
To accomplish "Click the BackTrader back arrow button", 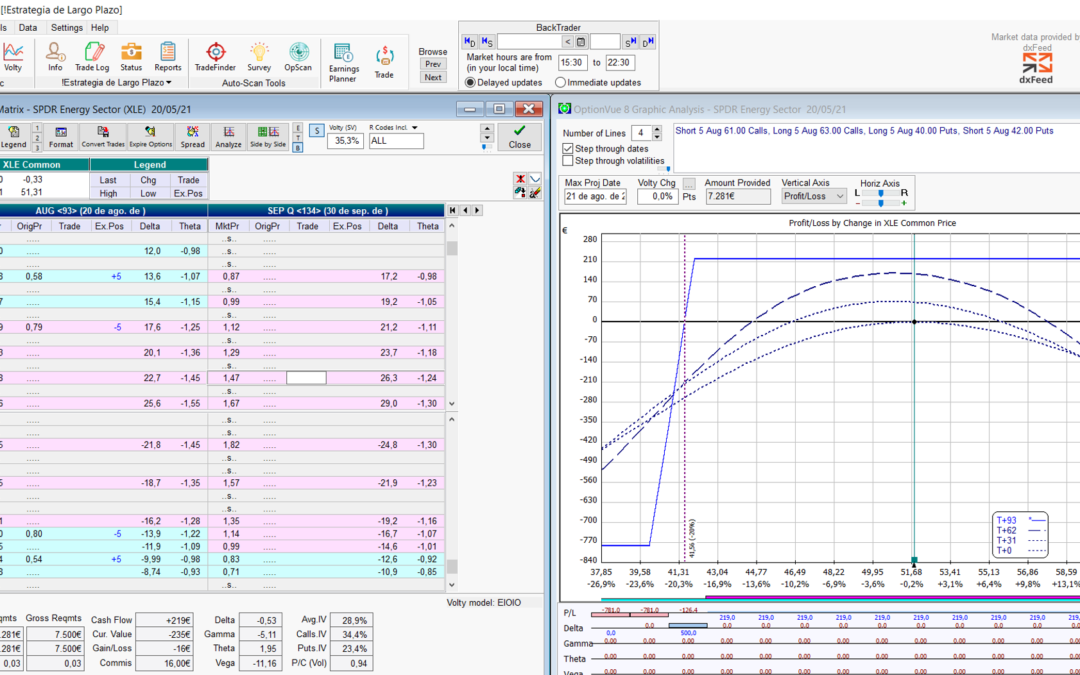I will (x=568, y=42).
